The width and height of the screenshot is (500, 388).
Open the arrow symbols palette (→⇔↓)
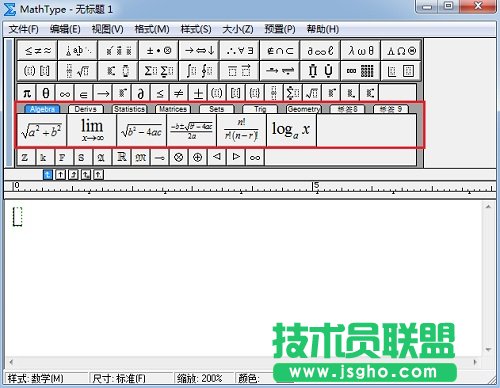click(199, 51)
